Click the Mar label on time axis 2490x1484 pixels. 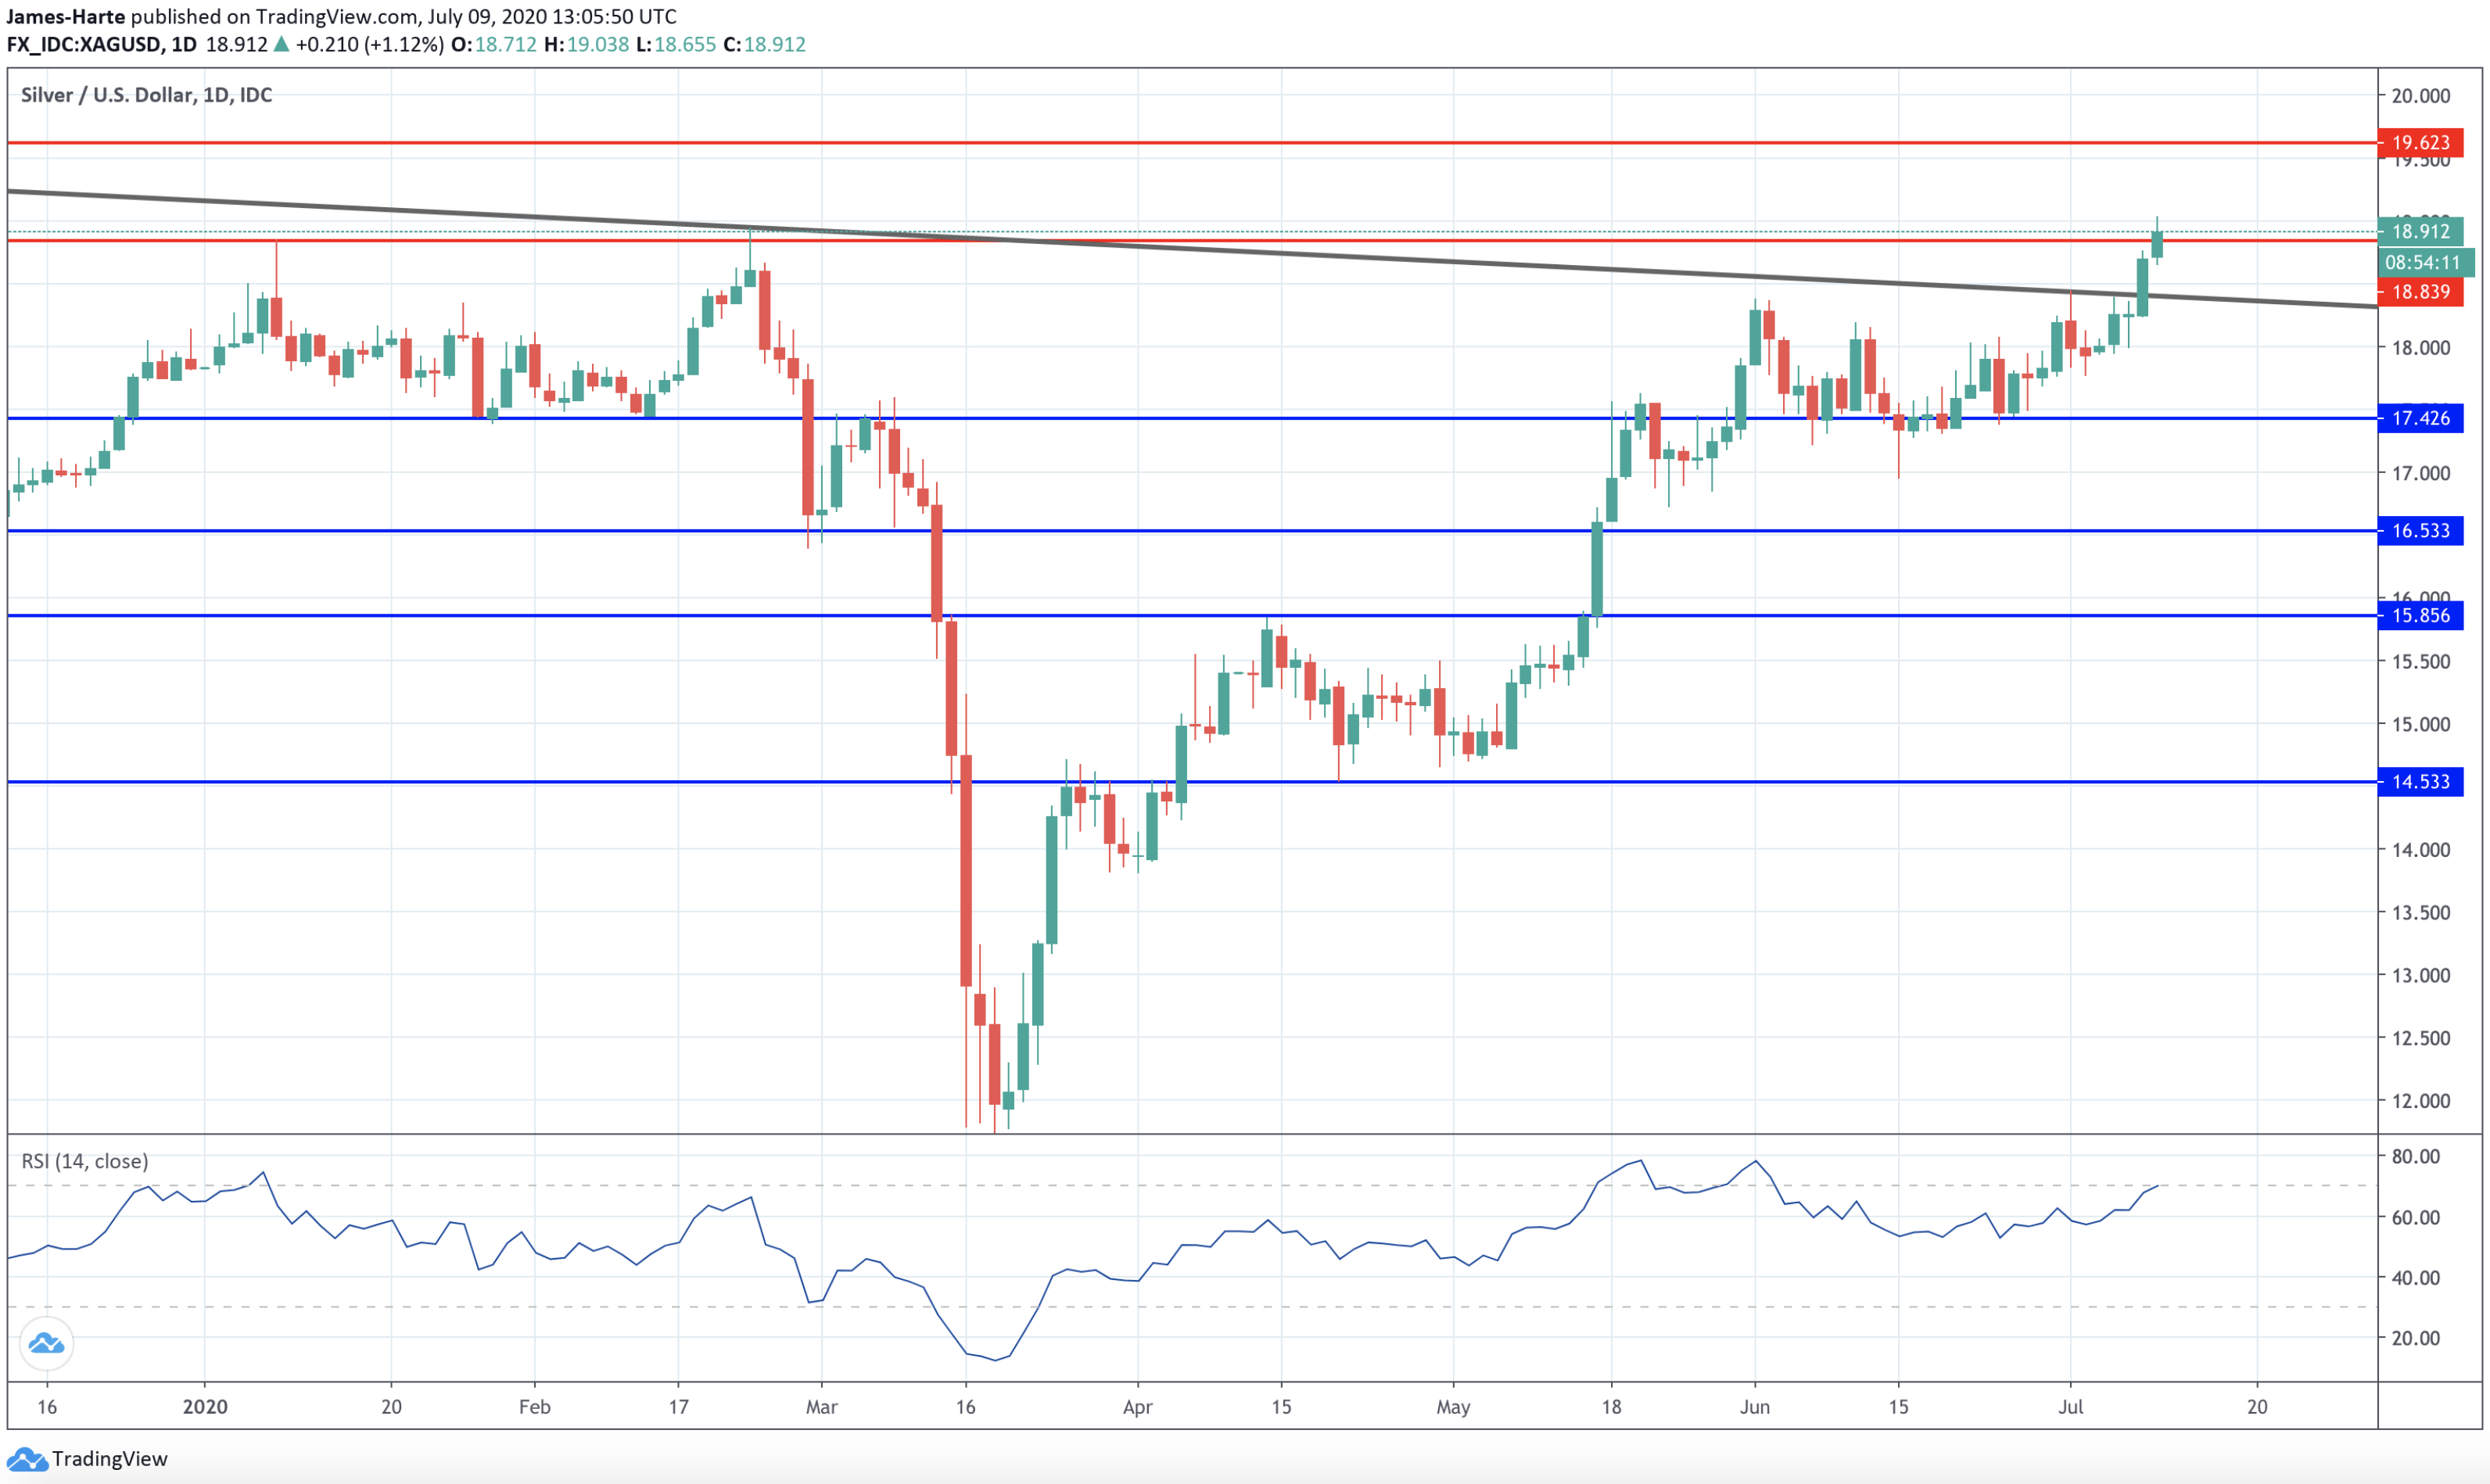point(821,1407)
